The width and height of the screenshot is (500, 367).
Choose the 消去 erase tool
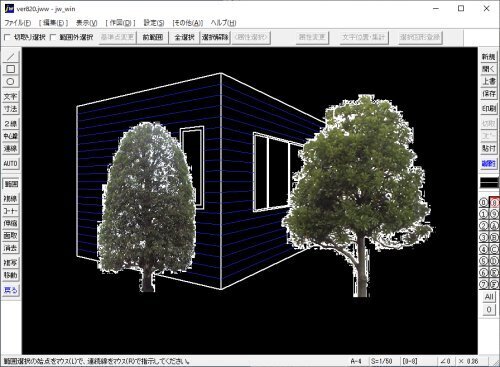pos(11,248)
